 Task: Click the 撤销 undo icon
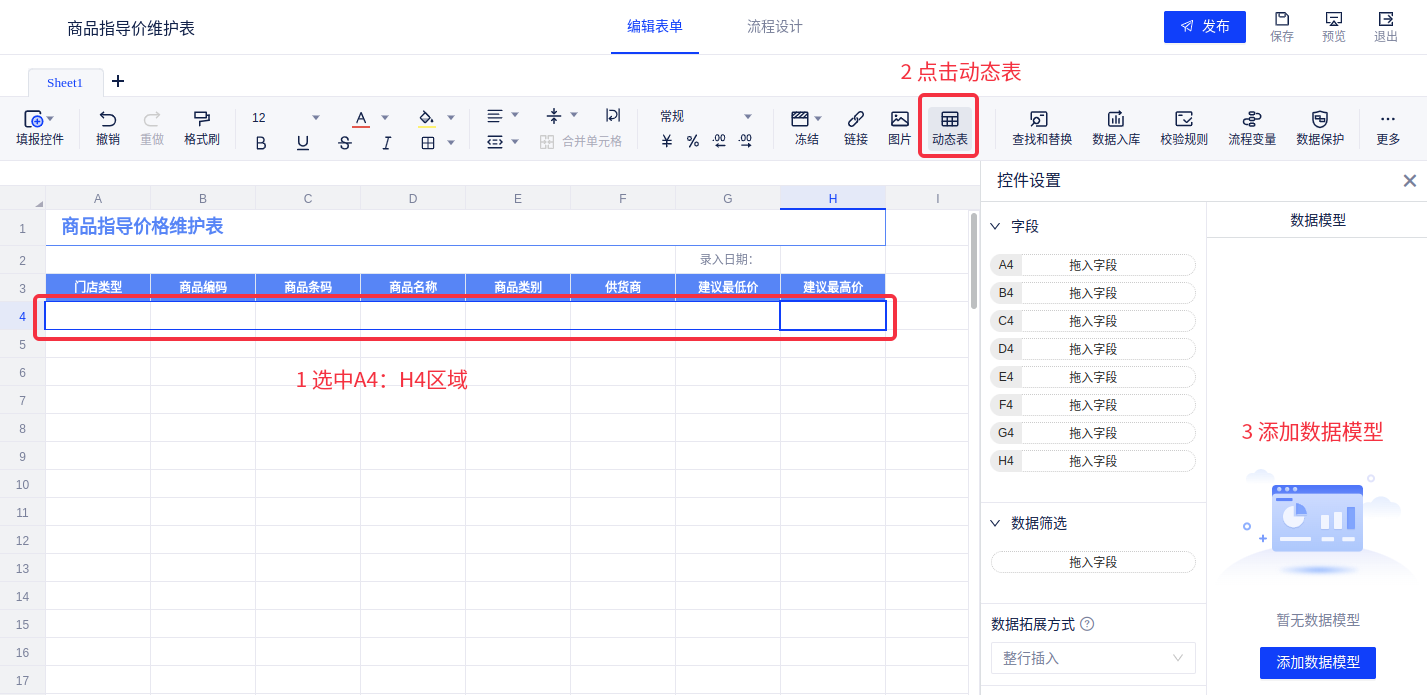[107, 128]
